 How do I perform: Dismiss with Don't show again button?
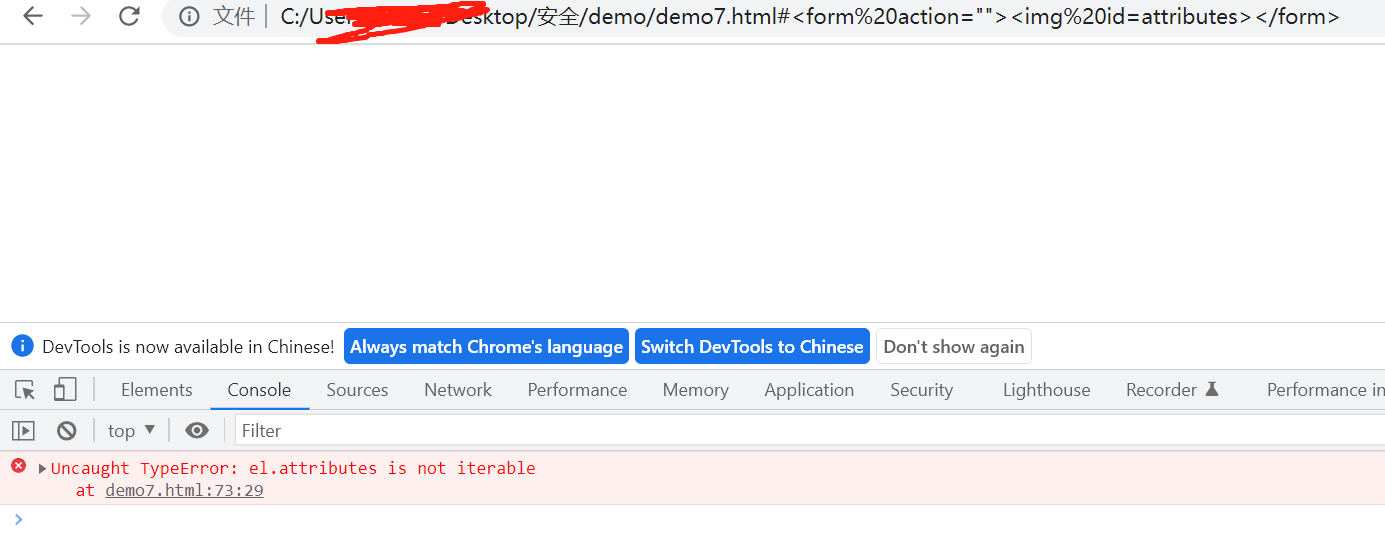pyautogui.click(x=953, y=347)
